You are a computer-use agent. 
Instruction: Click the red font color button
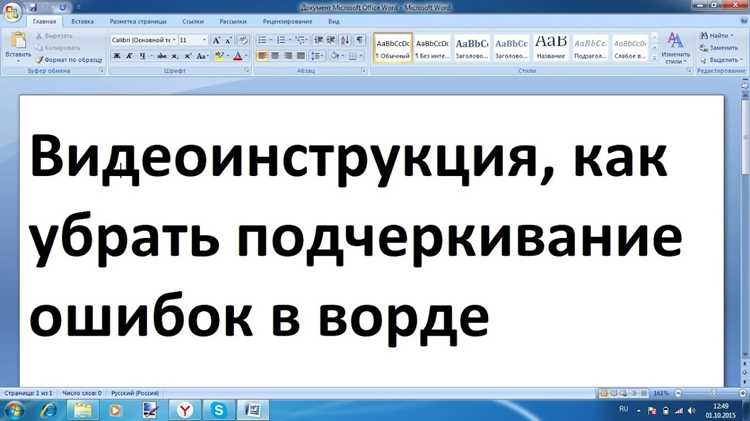[237, 56]
